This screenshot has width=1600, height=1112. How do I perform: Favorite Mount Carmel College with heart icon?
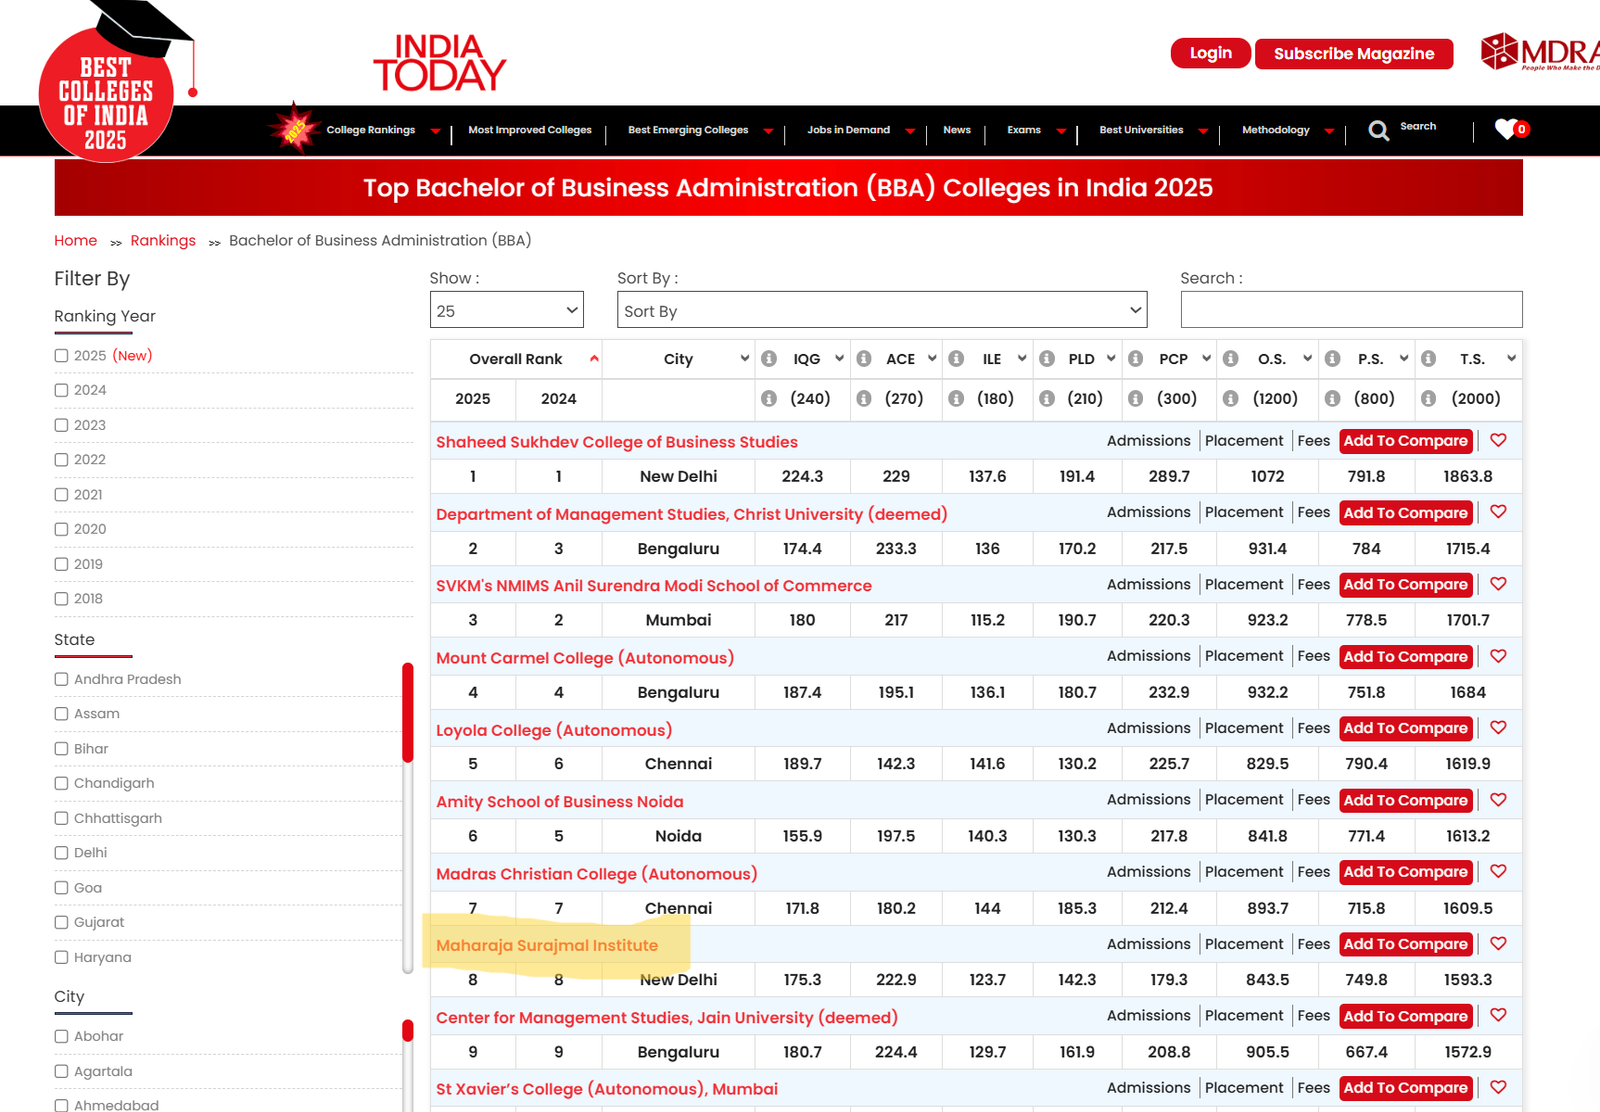pyautogui.click(x=1498, y=656)
